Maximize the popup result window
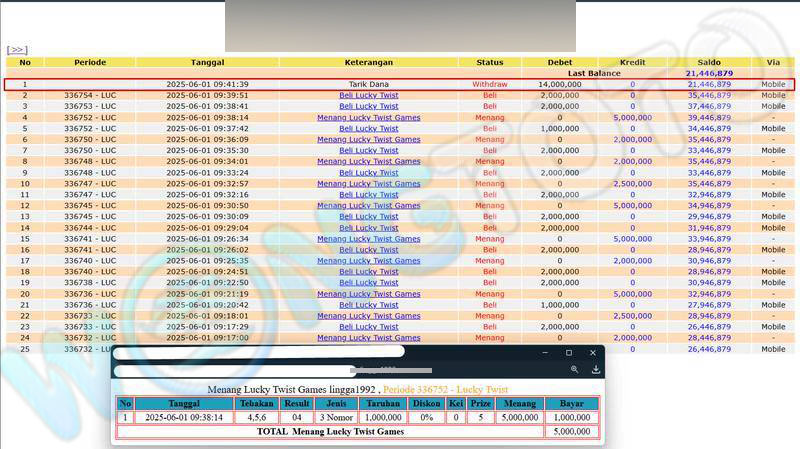 coord(569,353)
